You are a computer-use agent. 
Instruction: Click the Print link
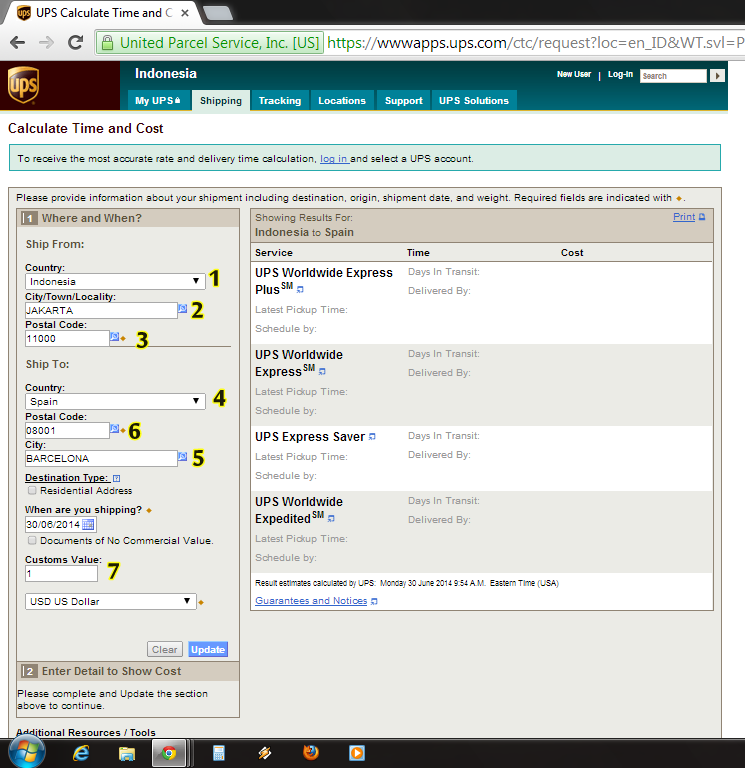[x=684, y=216]
